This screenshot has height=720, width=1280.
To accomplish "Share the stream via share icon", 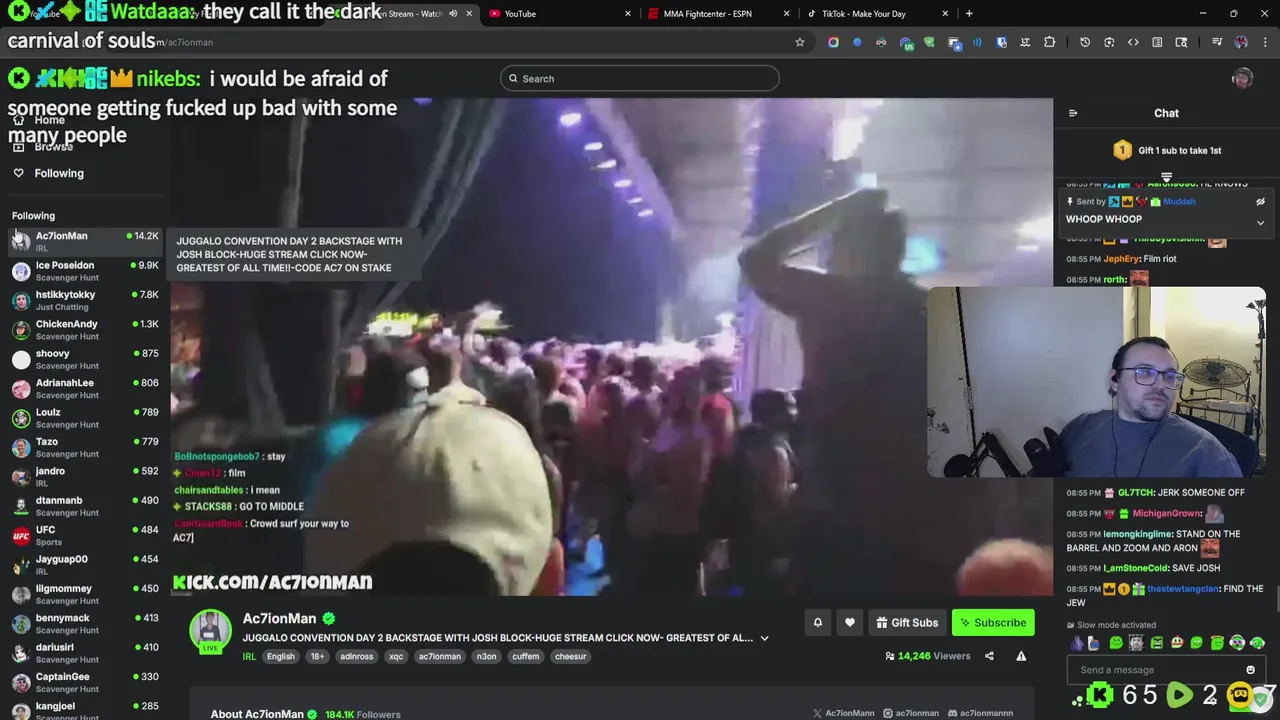I will (x=989, y=656).
